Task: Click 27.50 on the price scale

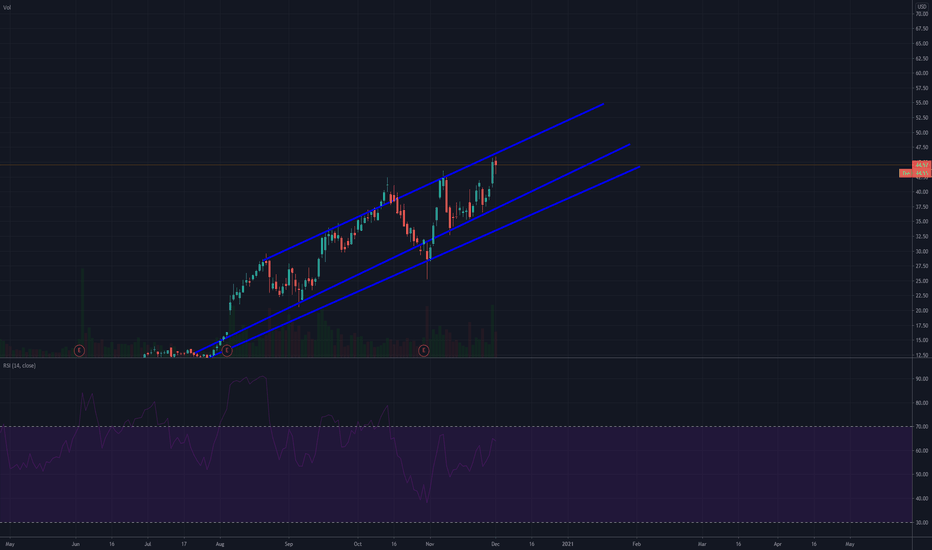Action: point(922,266)
